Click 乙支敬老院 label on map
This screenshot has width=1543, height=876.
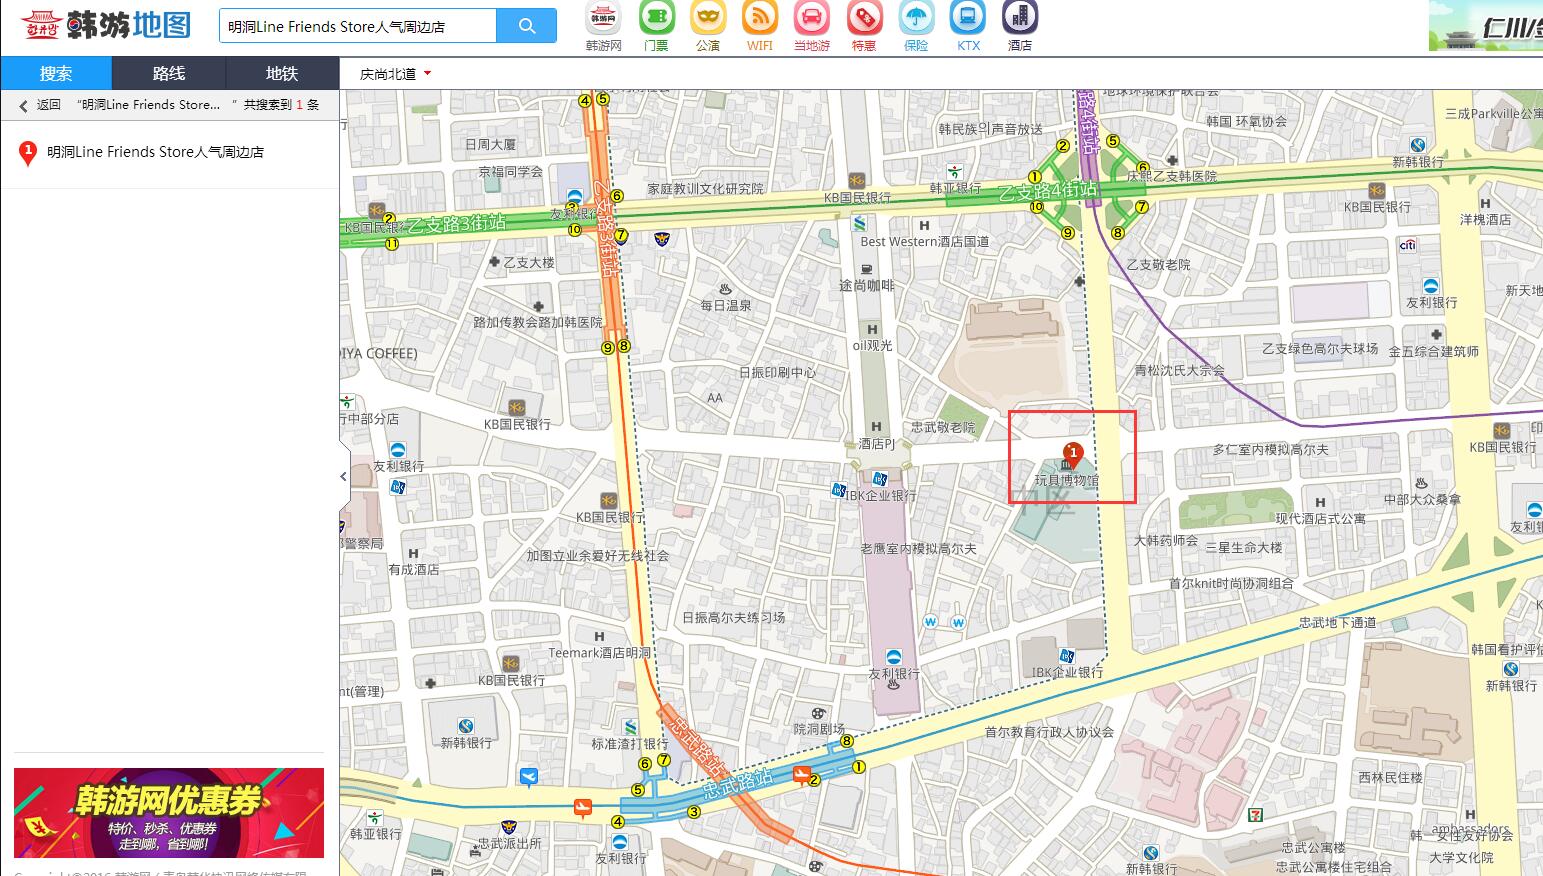[1159, 265]
